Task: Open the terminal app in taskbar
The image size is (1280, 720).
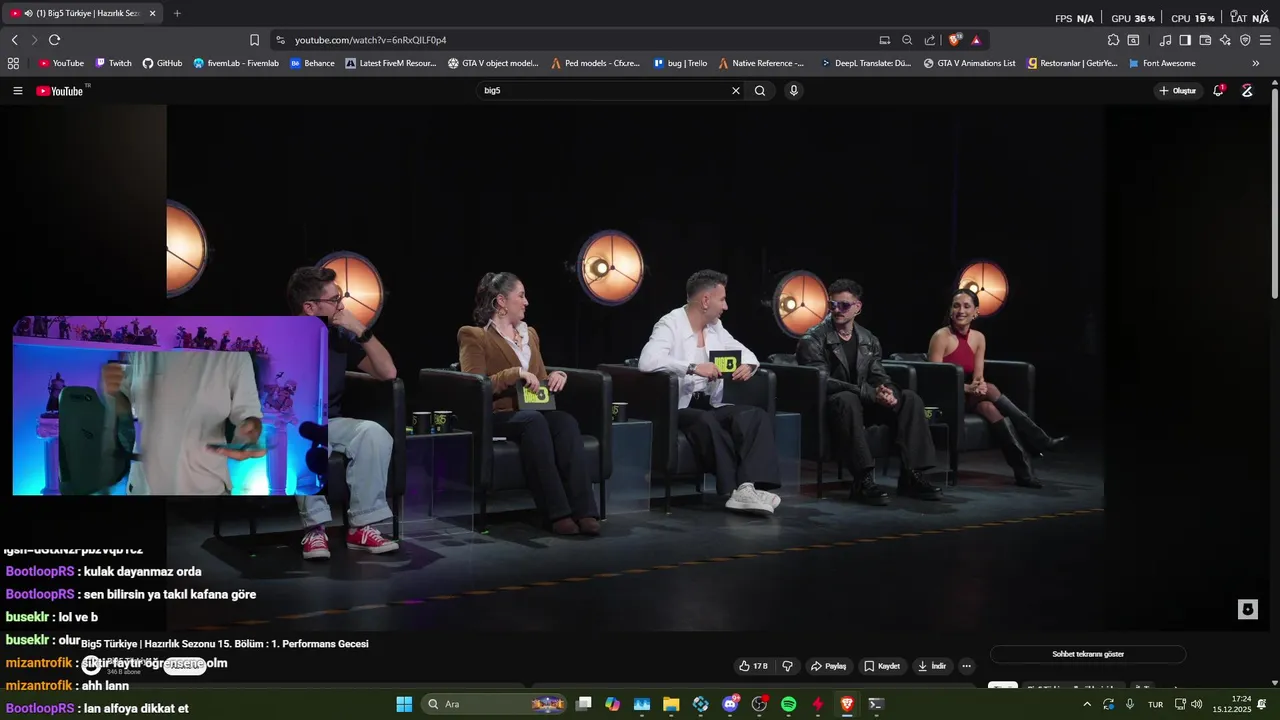Action: [x=876, y=704]
